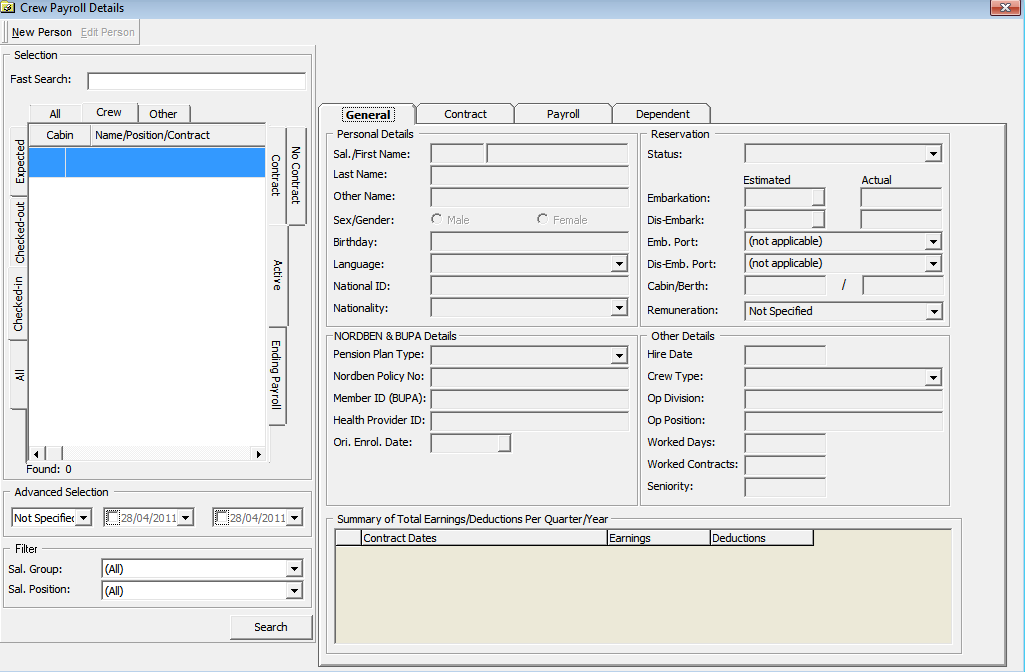Click the Birthday field
The image size is (1025, 672).
point(529,242)
